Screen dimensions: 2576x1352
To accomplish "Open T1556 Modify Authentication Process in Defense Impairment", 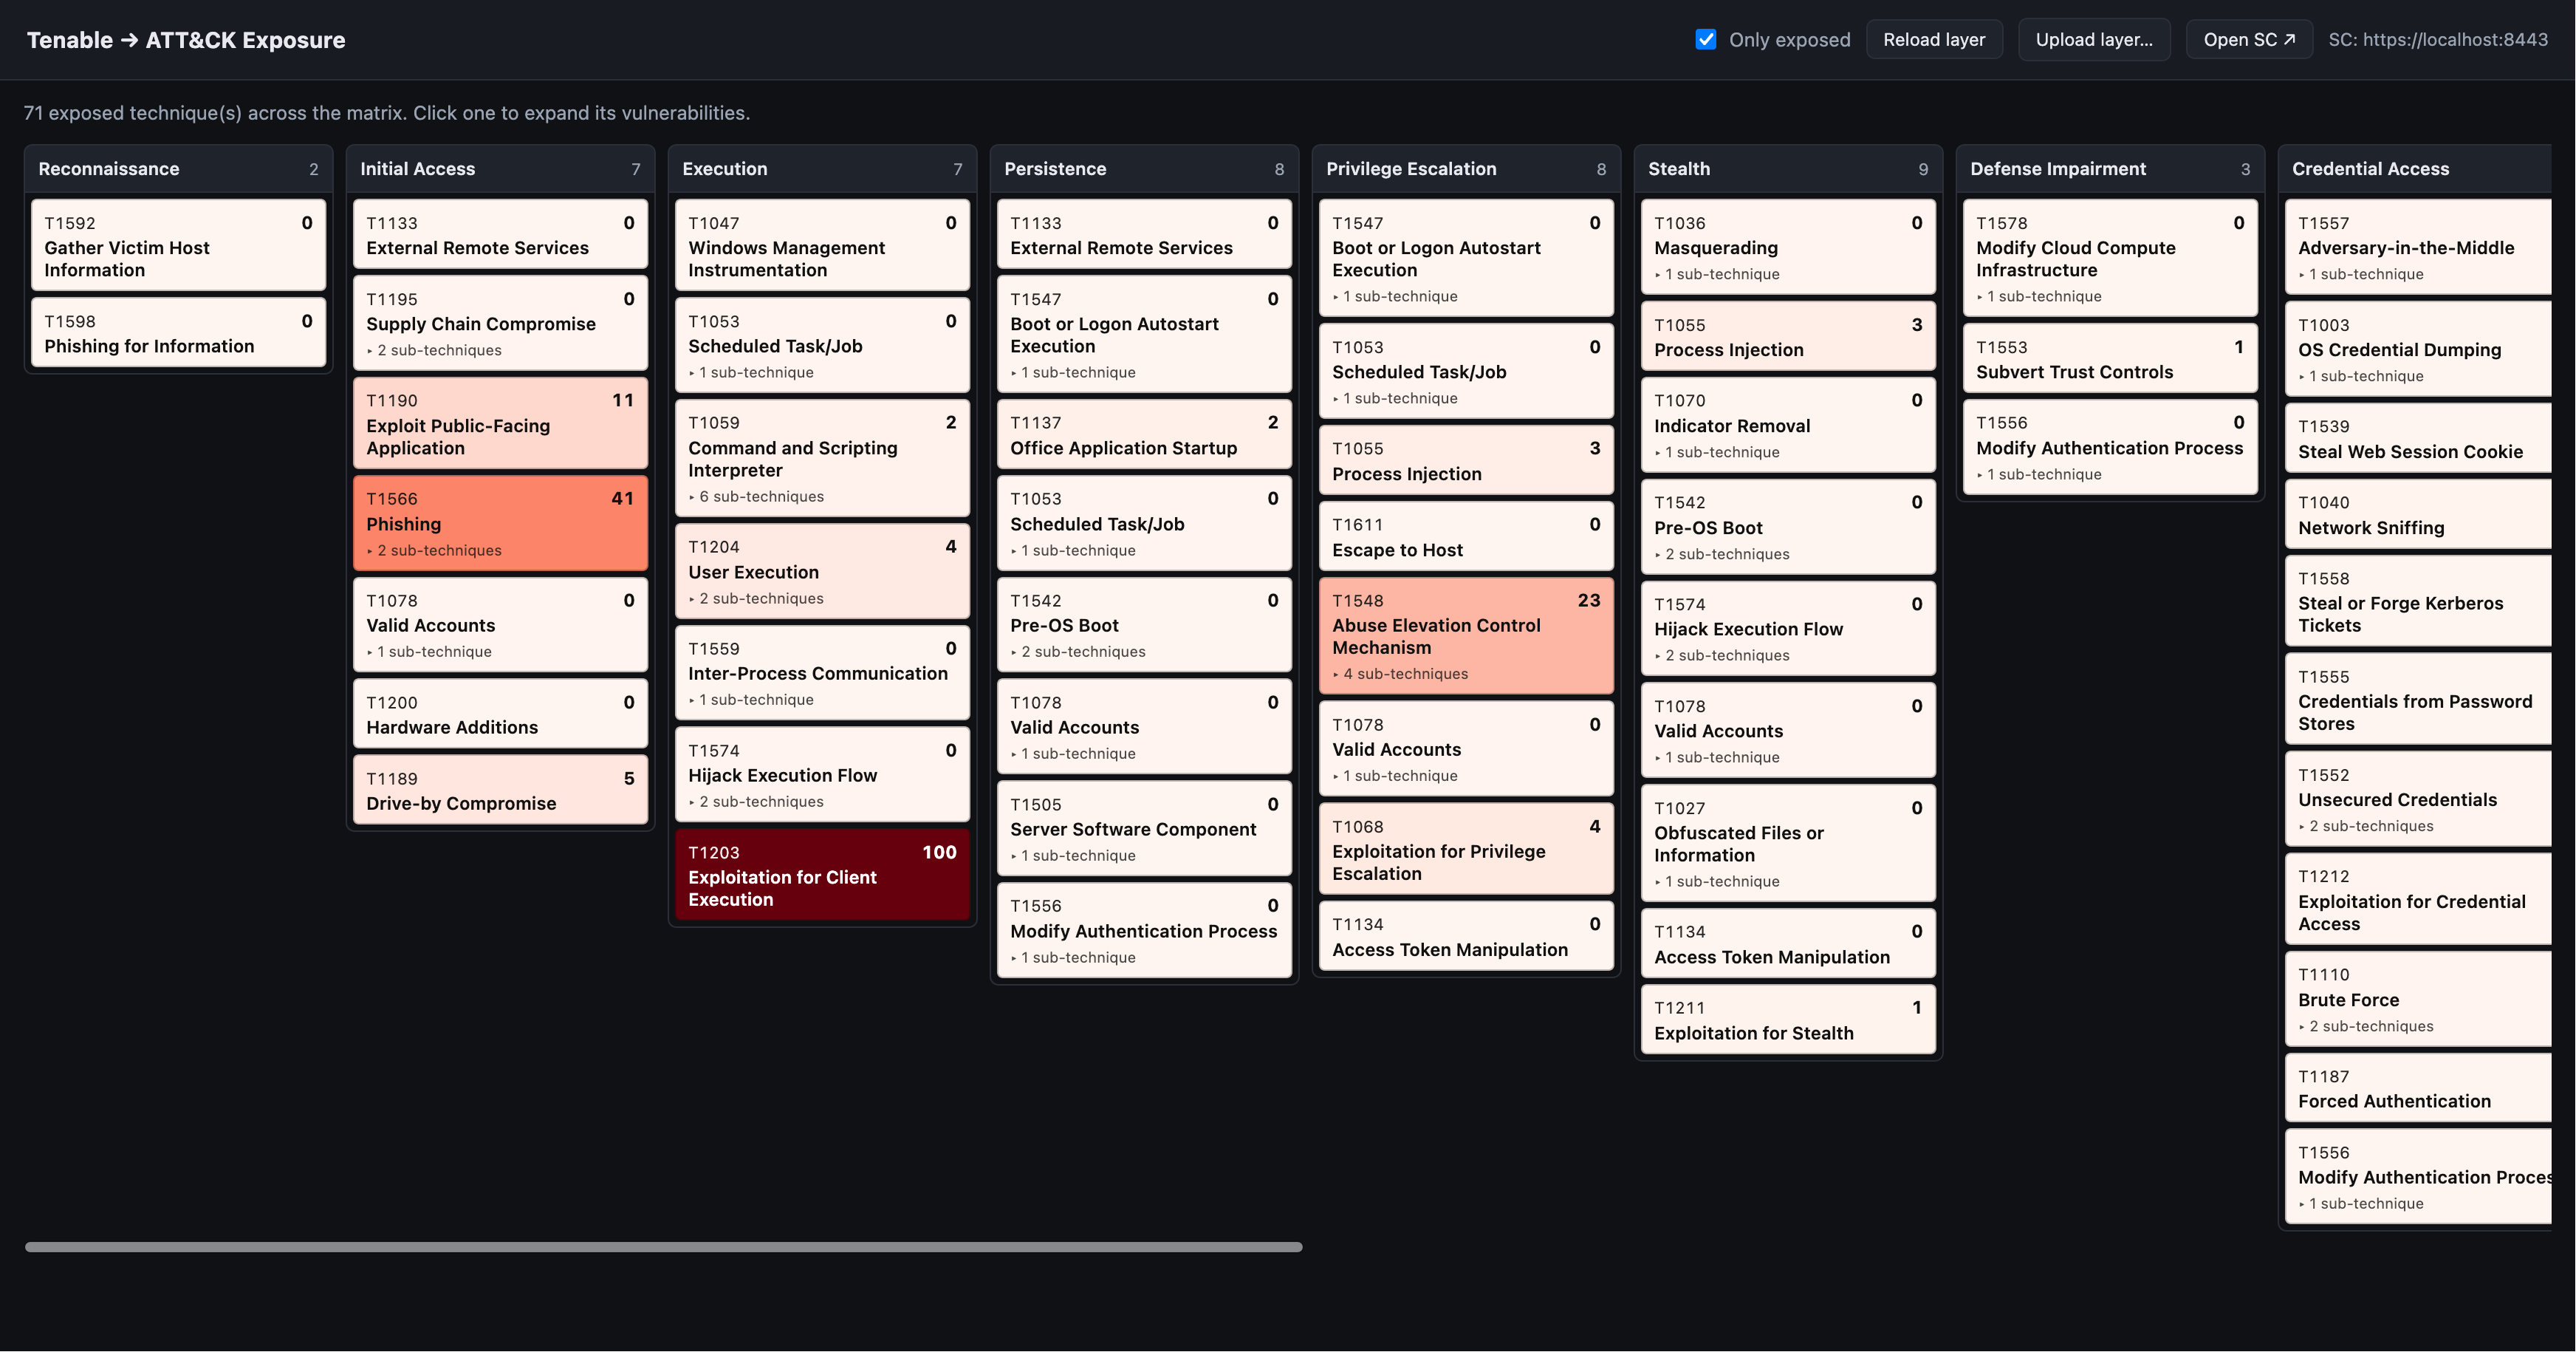I will [x=2110, y=447].
